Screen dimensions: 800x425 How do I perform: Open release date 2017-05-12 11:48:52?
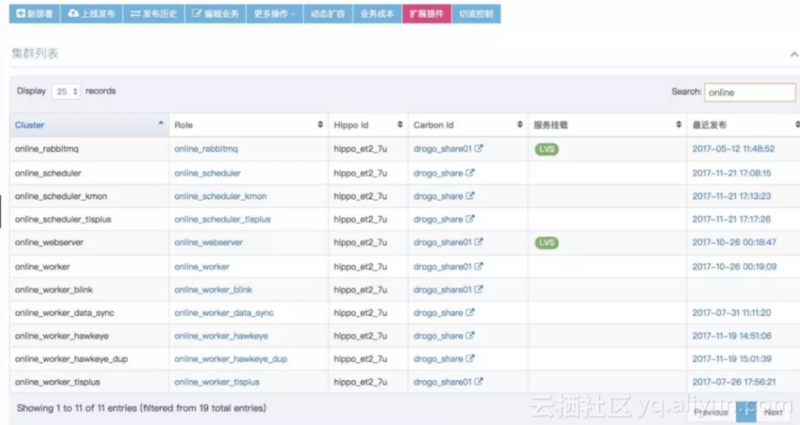point(733,148)
